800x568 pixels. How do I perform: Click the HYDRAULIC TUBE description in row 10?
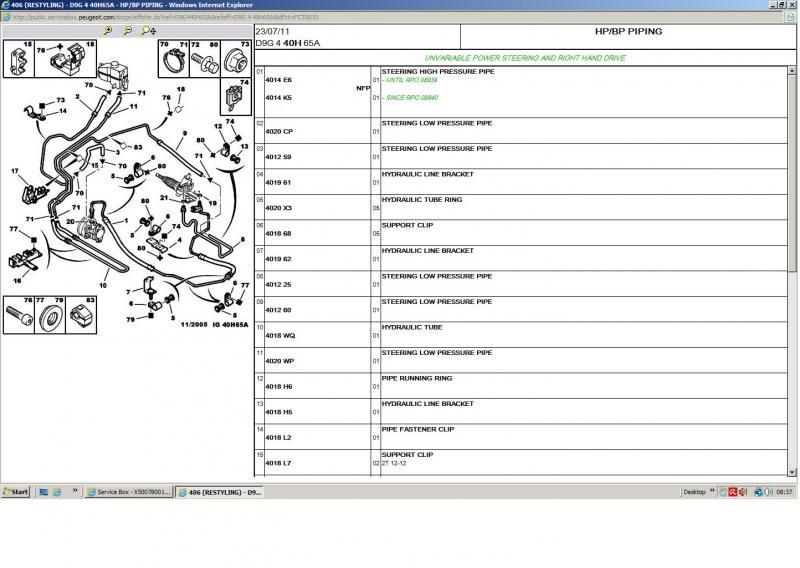tap(412, 327)
